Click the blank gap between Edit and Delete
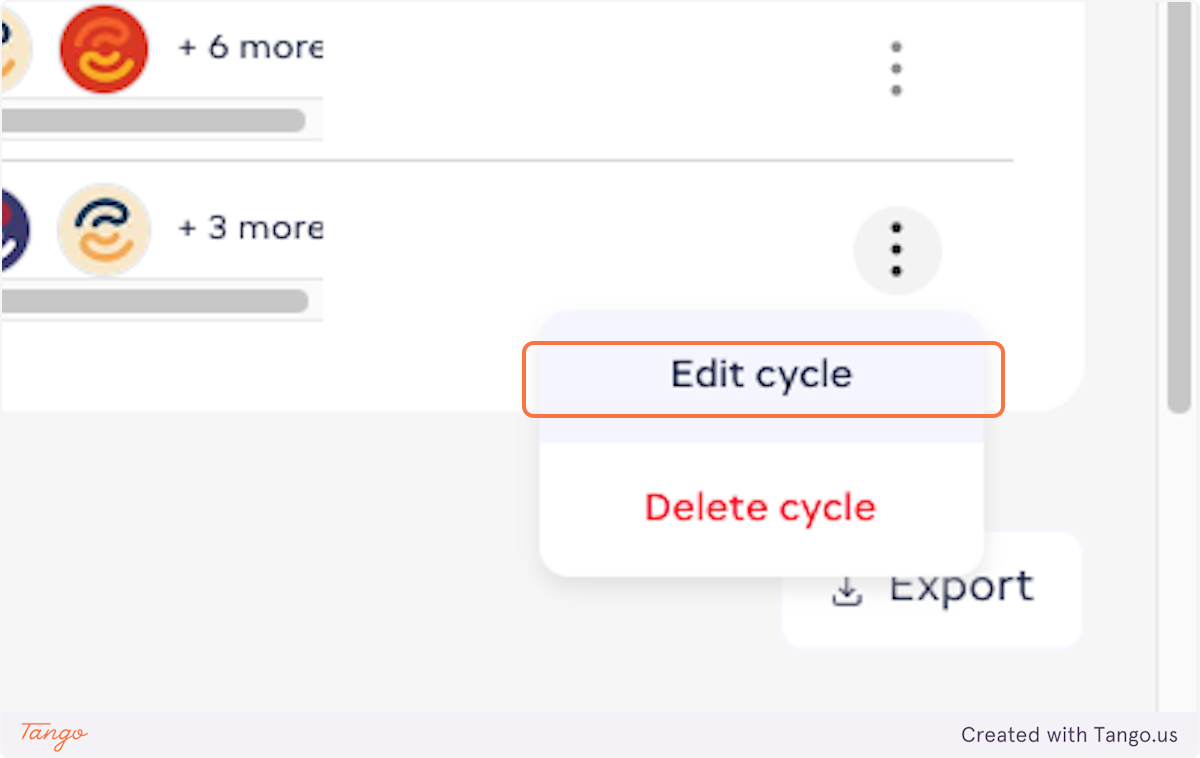Viewport: 1200px width, 758px height. point(762,431)
